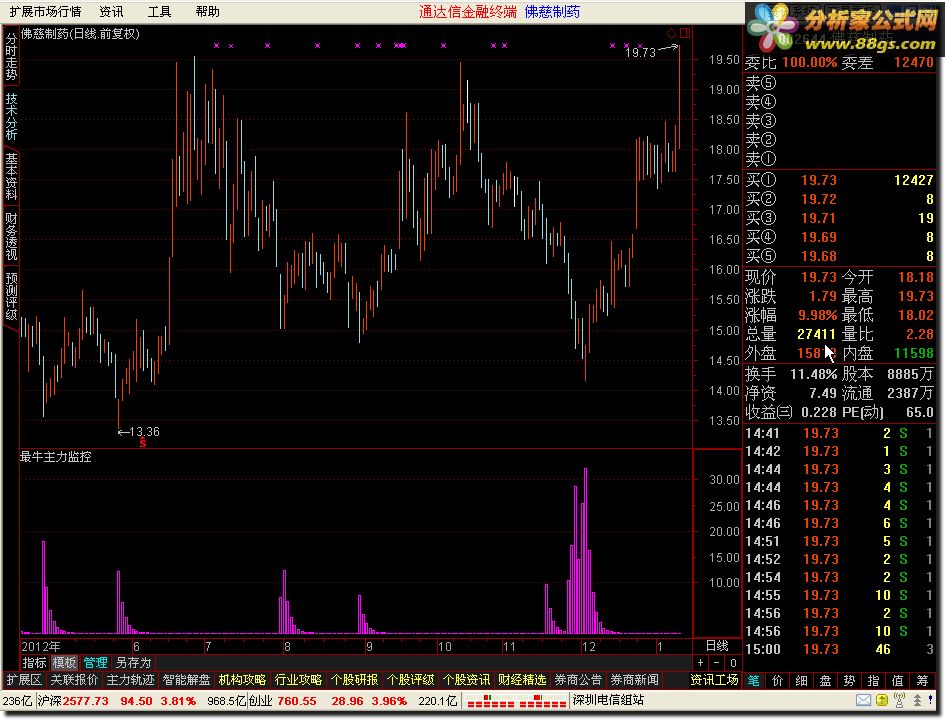Open the 资讯工场 tab

point(714,680)
